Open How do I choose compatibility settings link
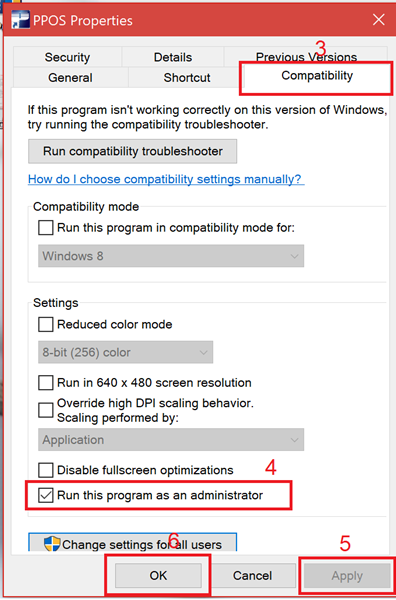This screenshot has width=396, height=600. (x=166, y=179)
